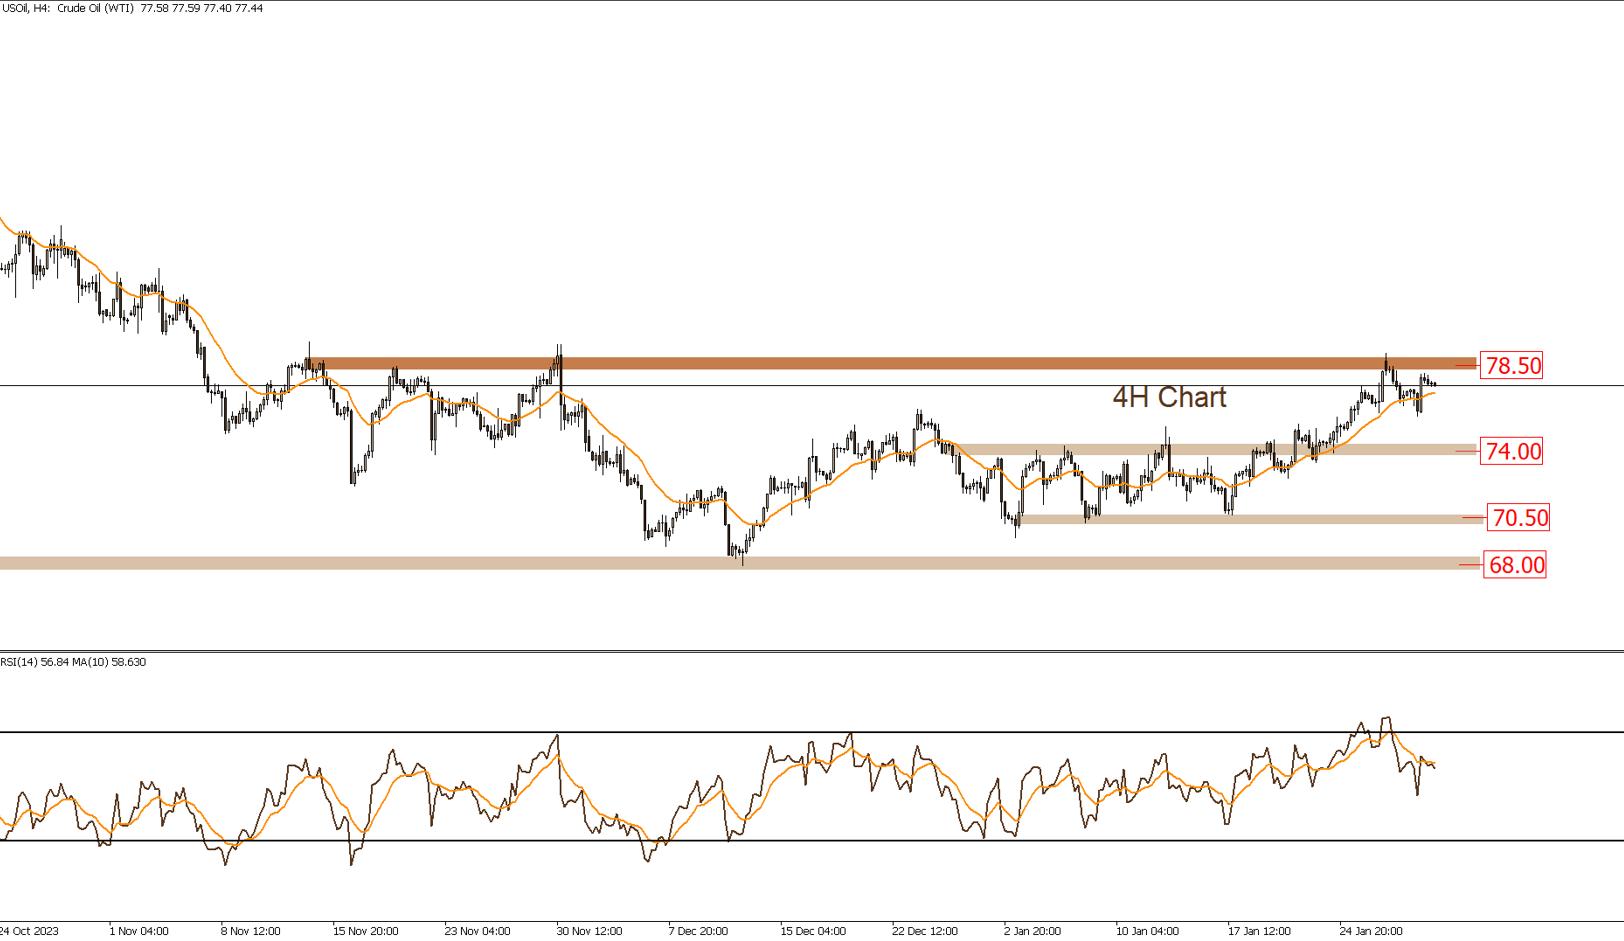
Task: Select the beige 74.00 support zone band
Action: click(1200, 450)
